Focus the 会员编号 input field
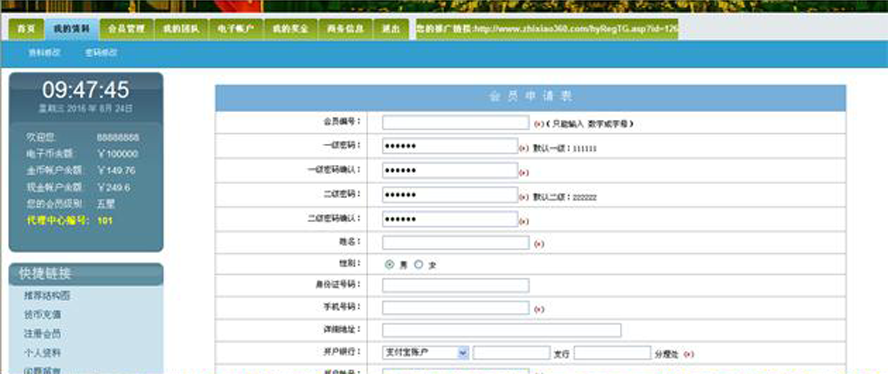This screenshot has width=888, height=374. pyautogui.click(x=456, y=122)
